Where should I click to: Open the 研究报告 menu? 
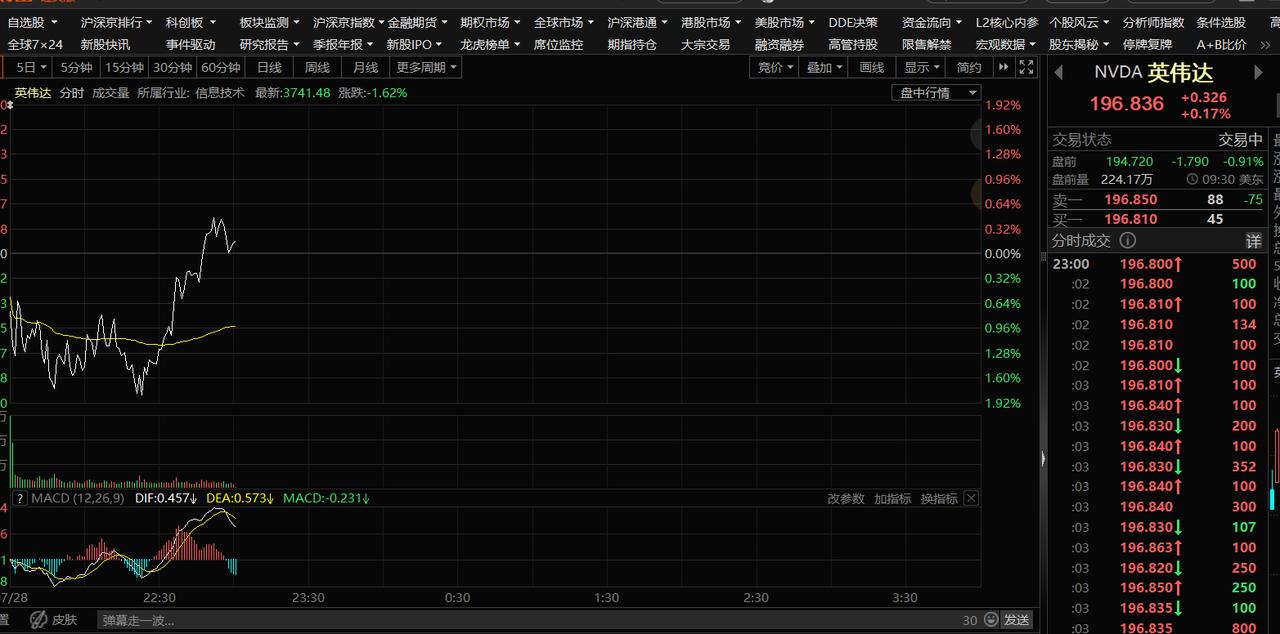click(x=270, y=44)
